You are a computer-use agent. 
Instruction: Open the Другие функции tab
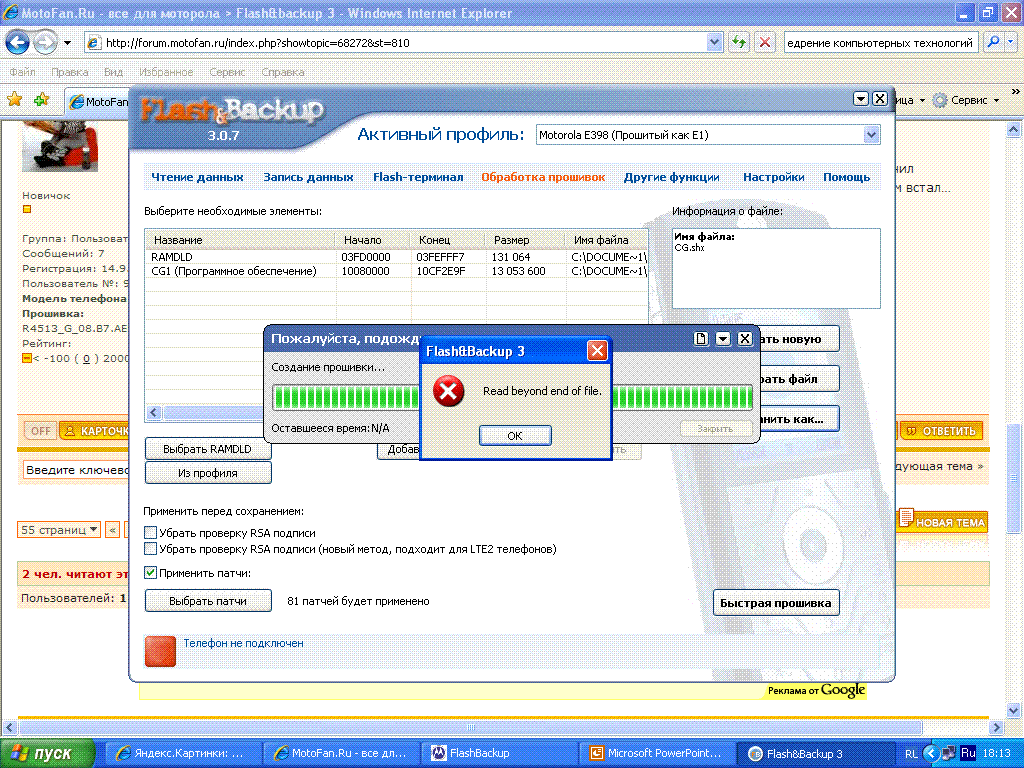pyautogui.click(x=671, y=177)
